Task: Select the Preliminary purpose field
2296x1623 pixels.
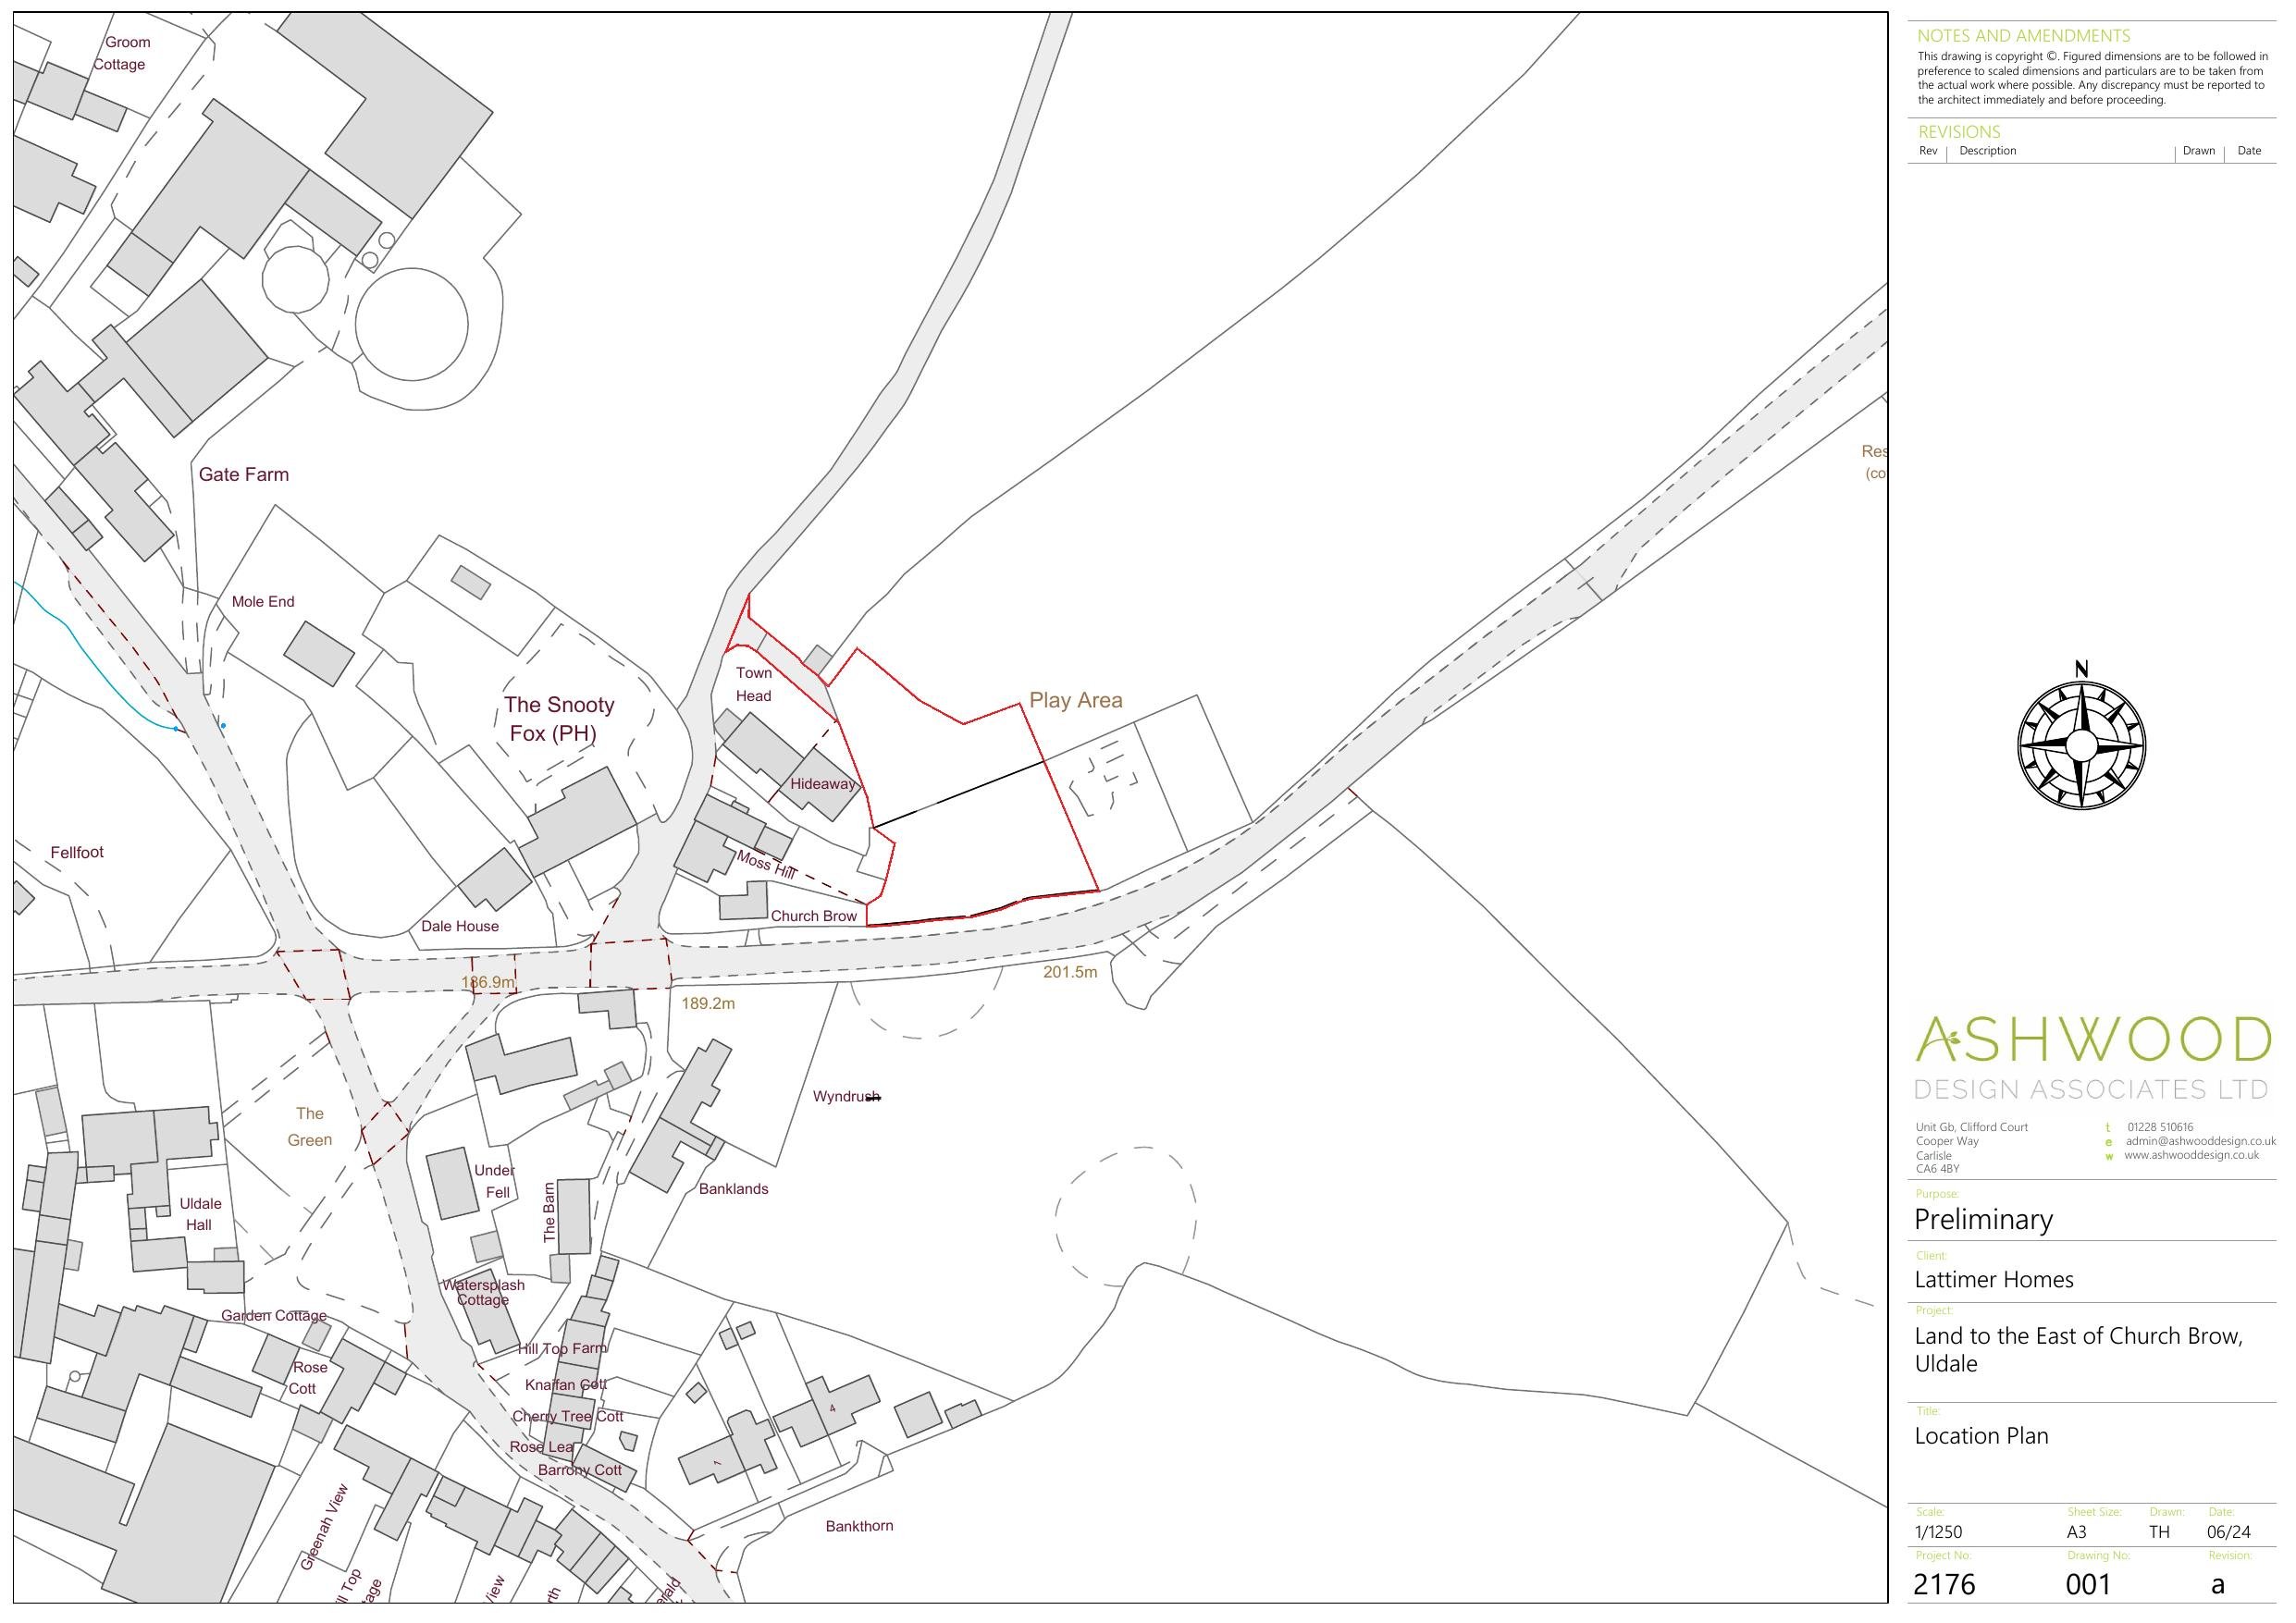Action: tap(1982, 1220)
